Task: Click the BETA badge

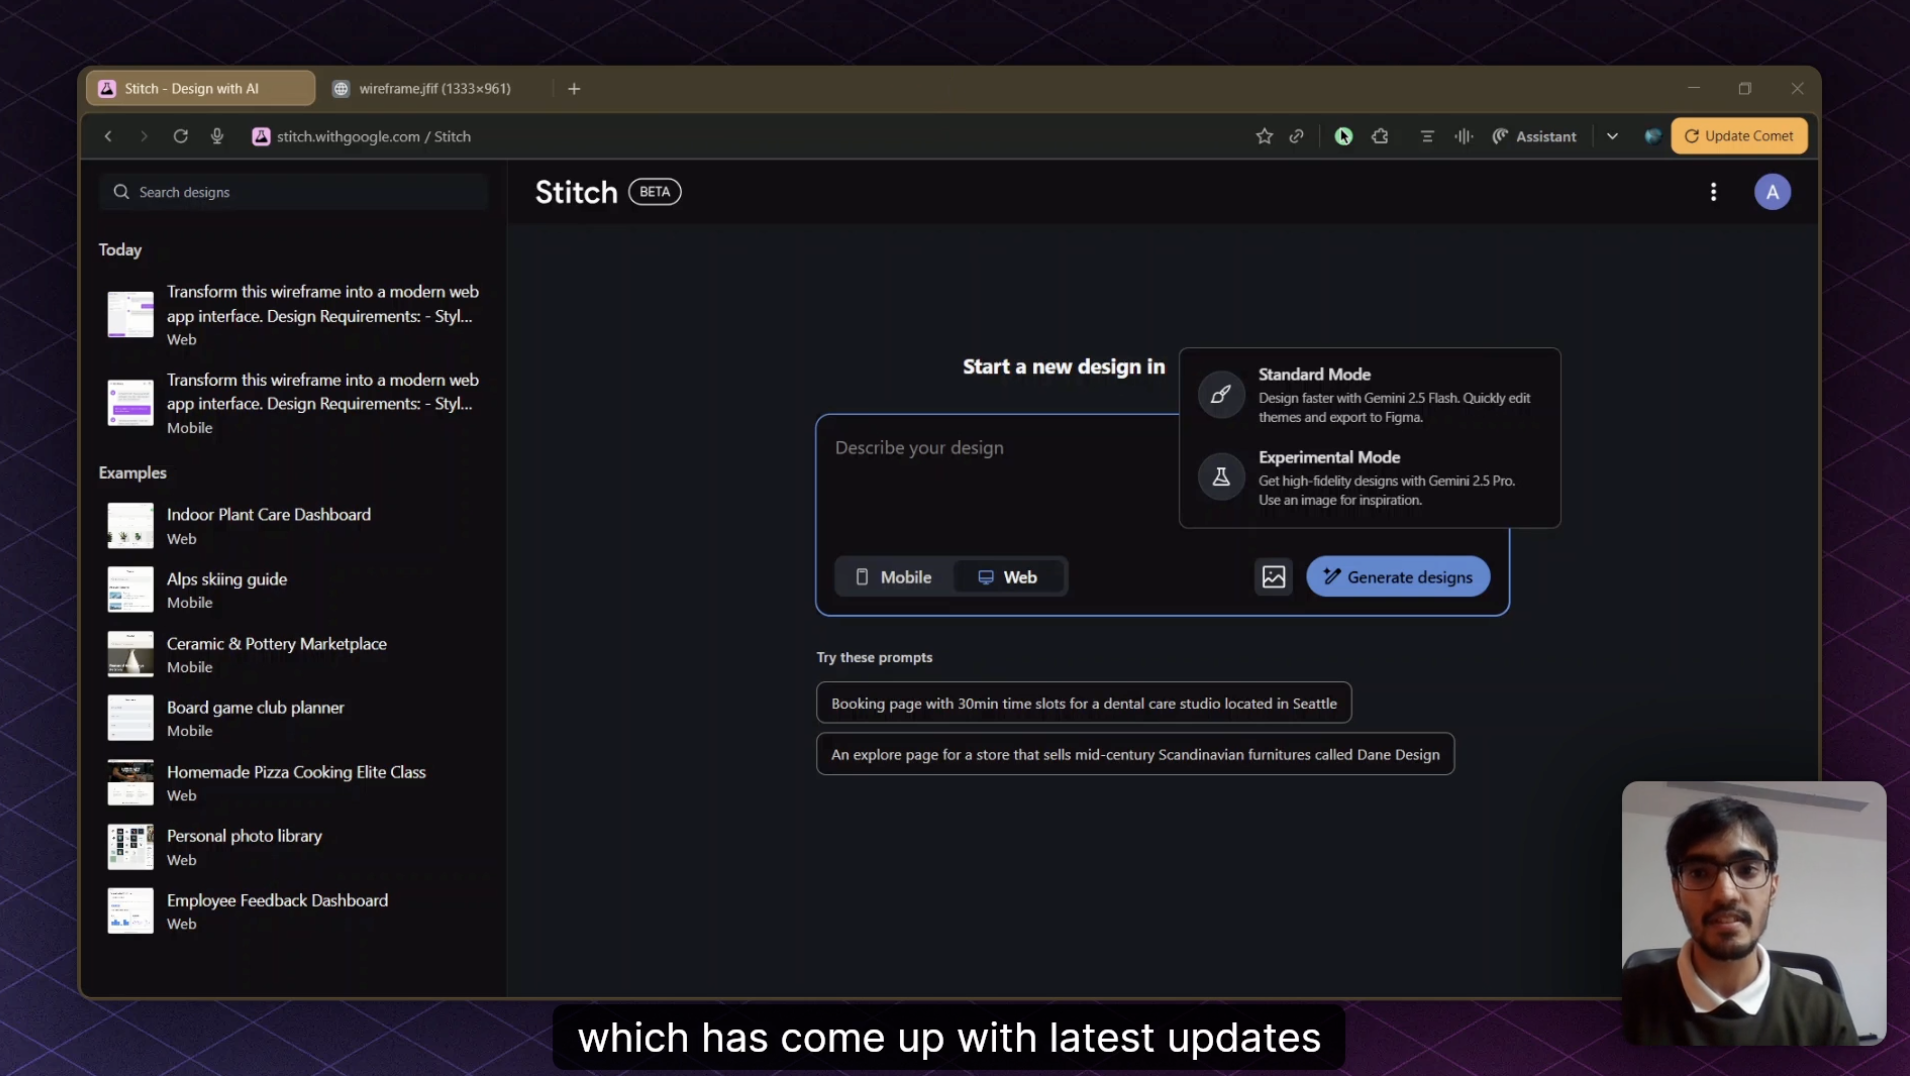Action: point(655,192)
